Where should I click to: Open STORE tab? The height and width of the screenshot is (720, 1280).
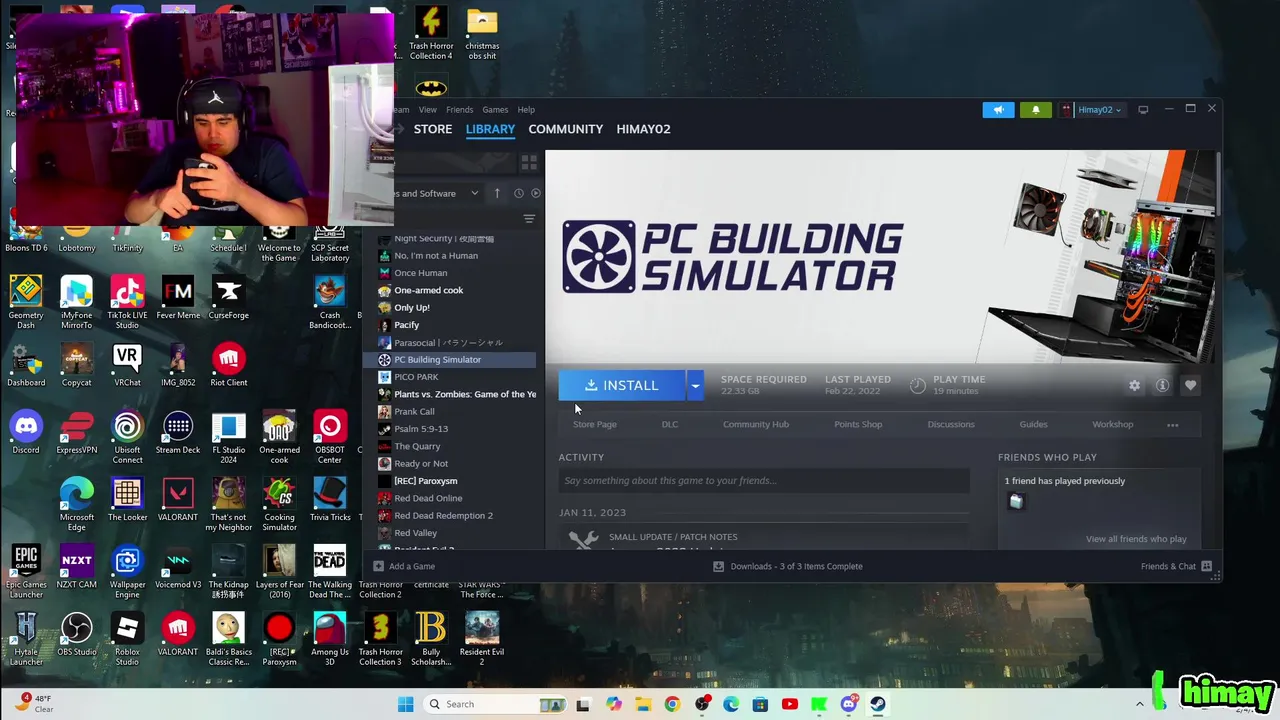click(x=433, y=129)
